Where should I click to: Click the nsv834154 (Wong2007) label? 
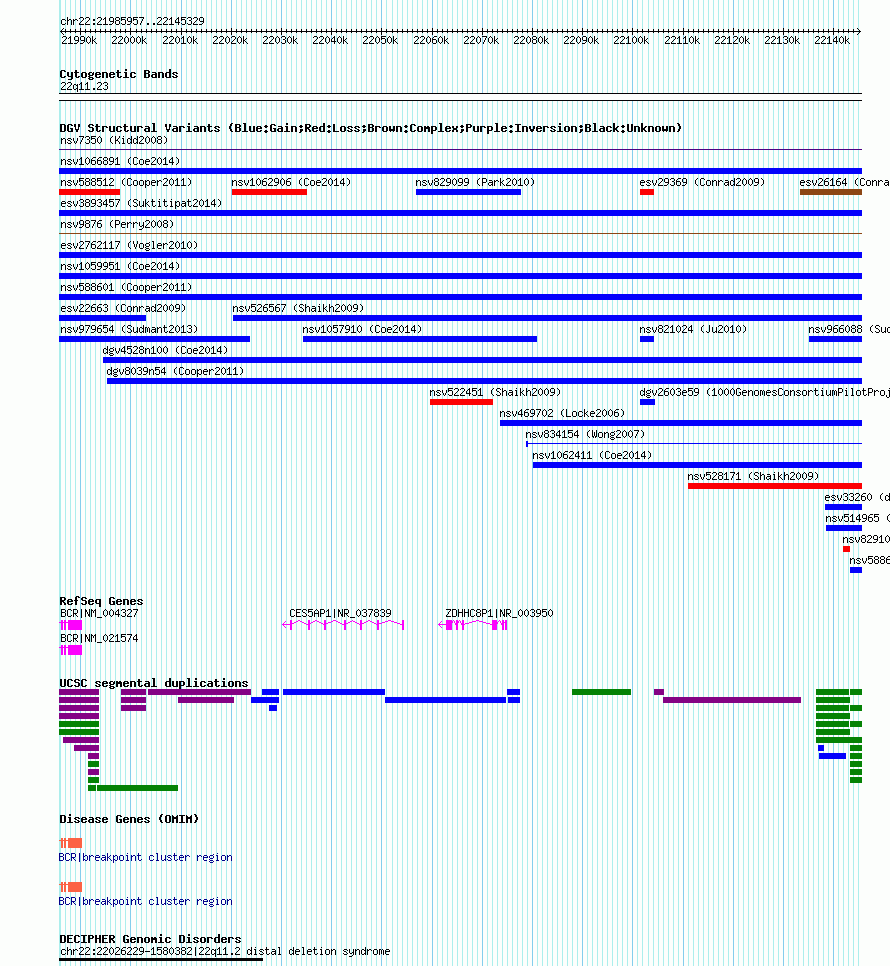coord(585,434)
